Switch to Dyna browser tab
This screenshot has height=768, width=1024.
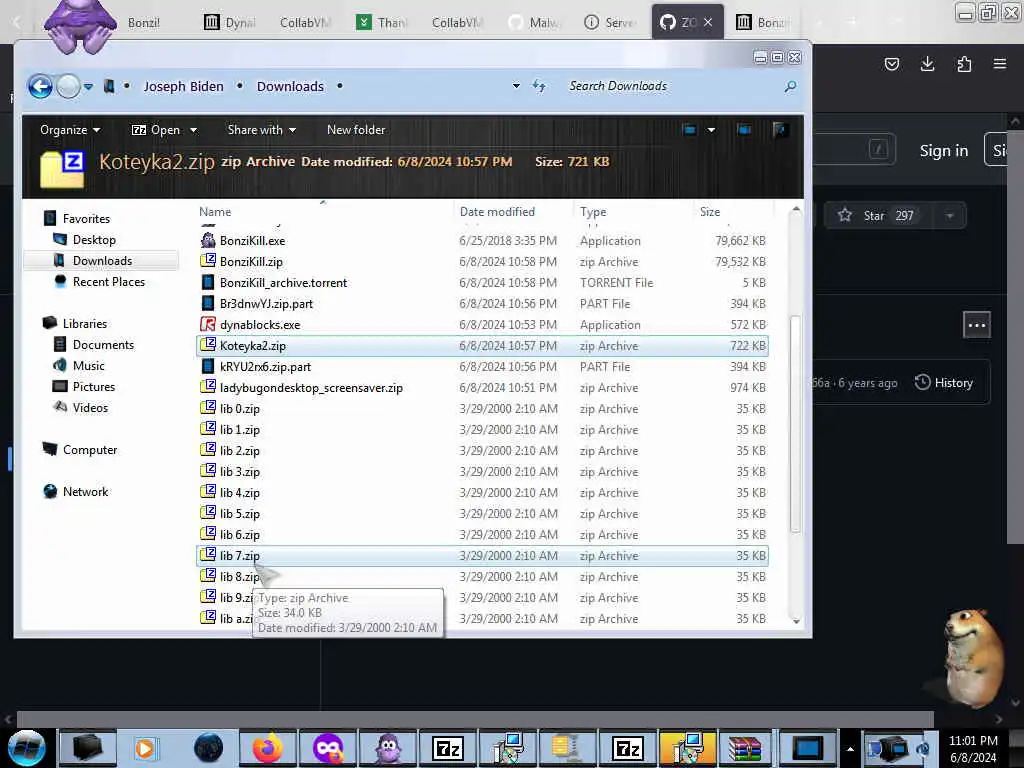(230, 22)
